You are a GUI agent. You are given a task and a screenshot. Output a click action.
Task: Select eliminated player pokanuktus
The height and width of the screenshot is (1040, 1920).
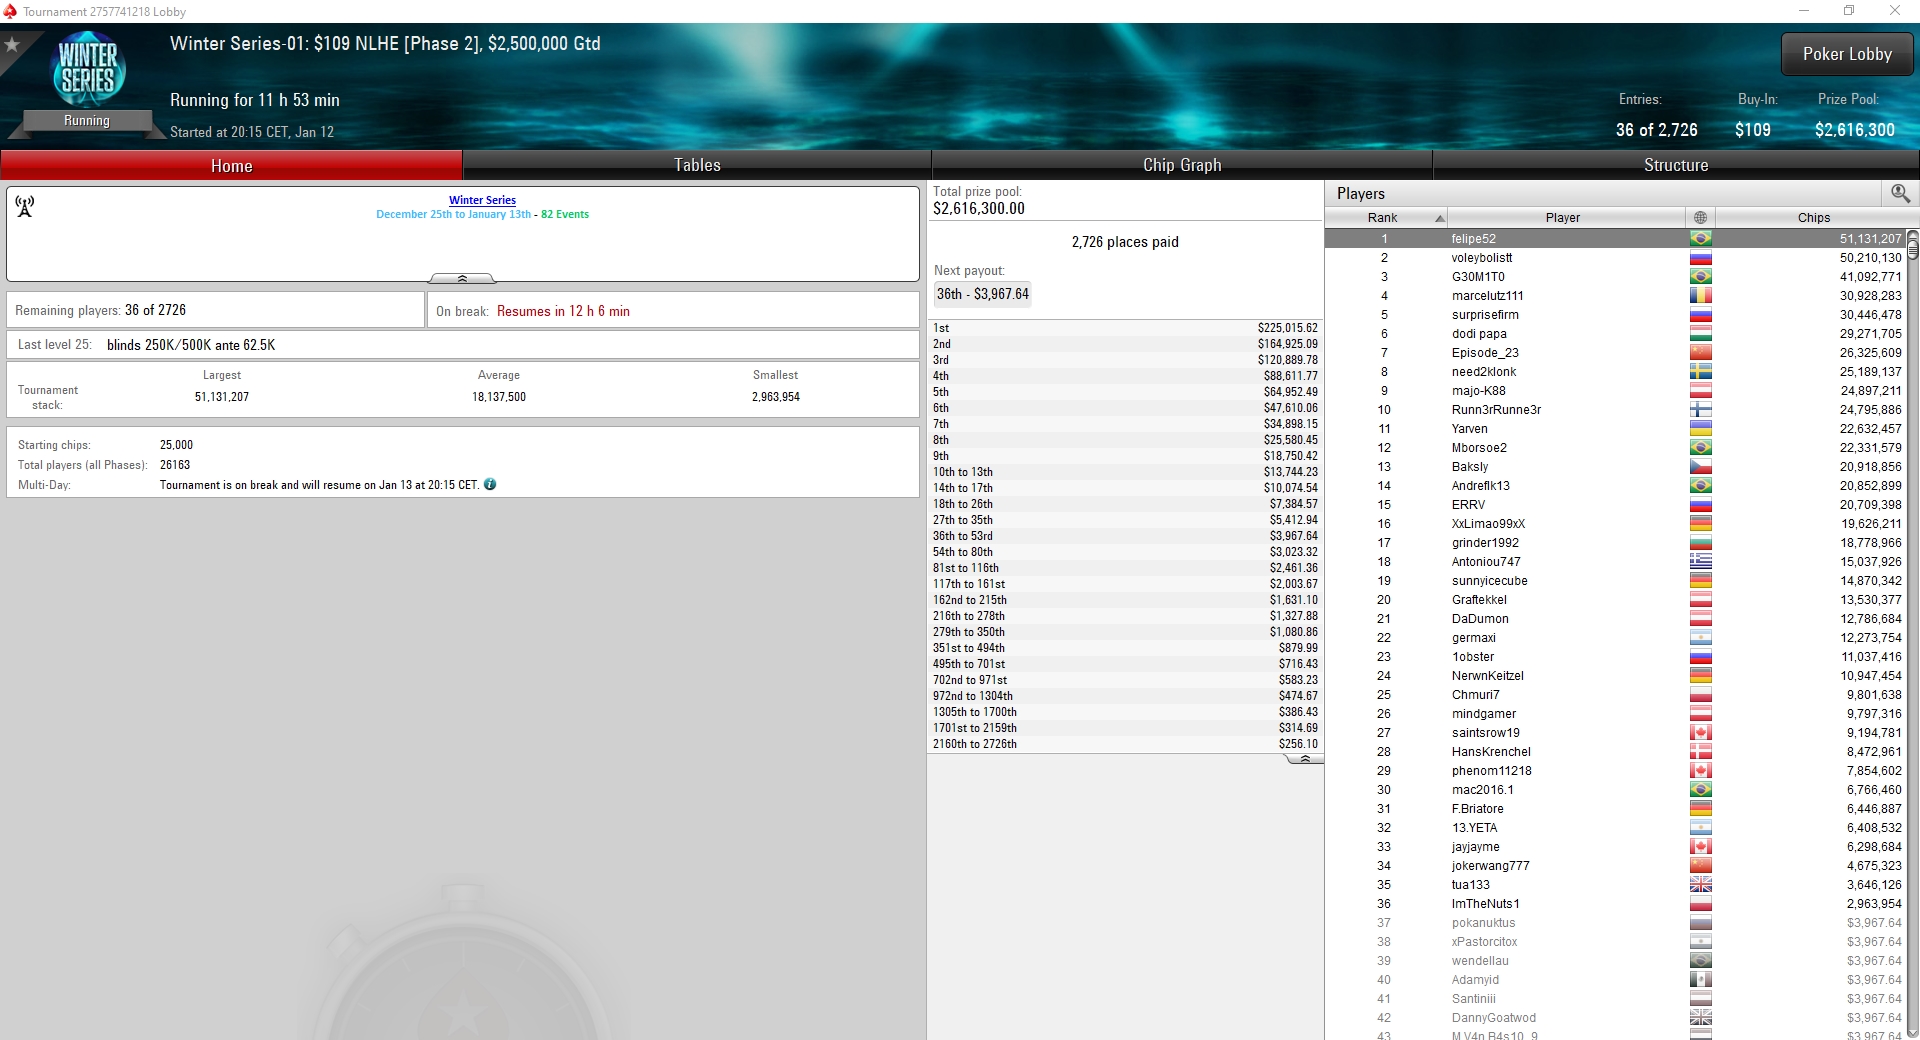tap(1616, 923)
